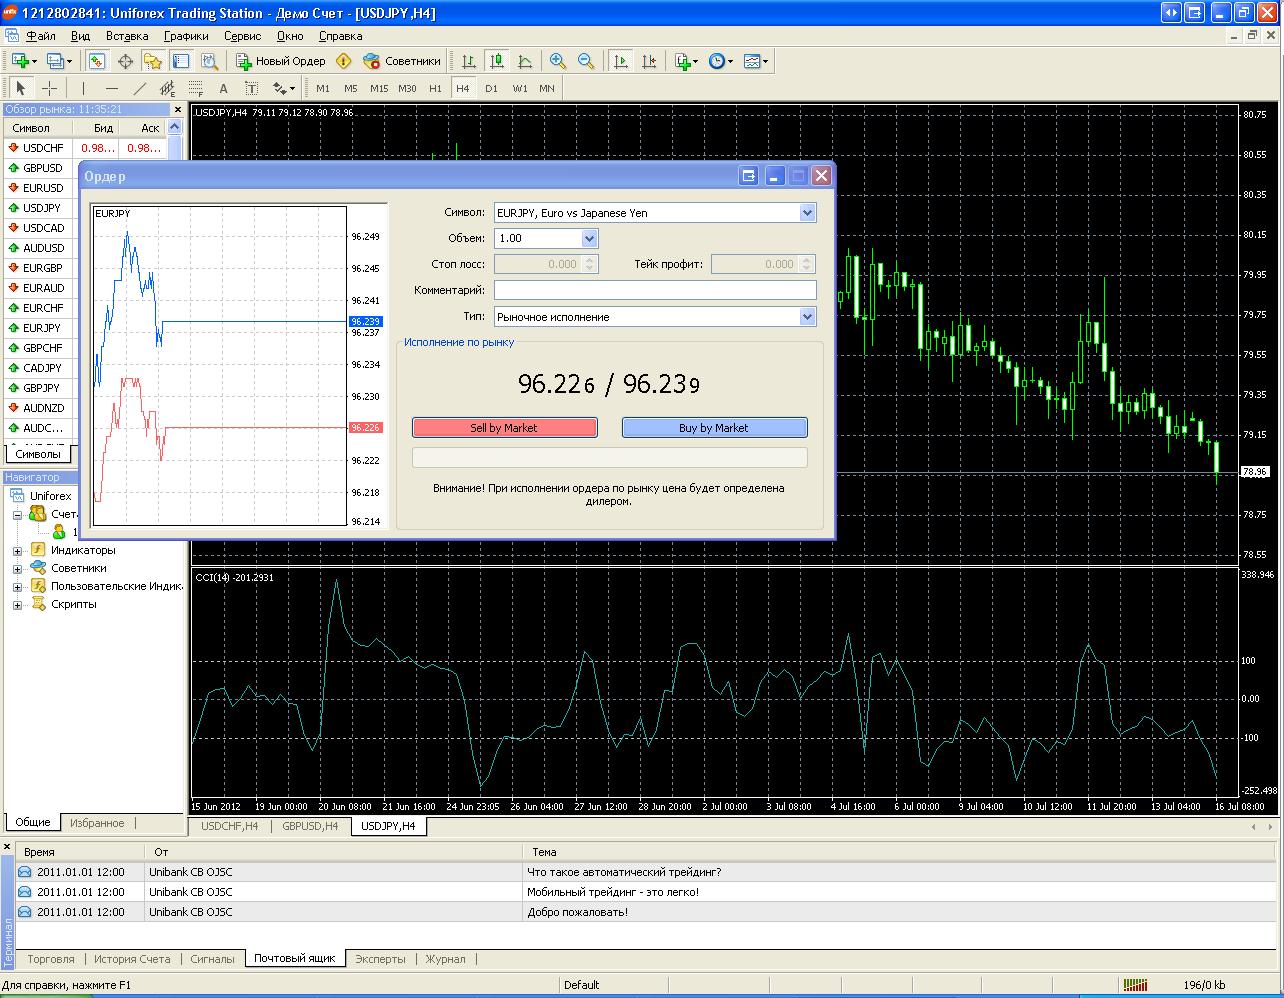Switch chart to line chart icon
The width and height of the screenshot is (1284, 998).
(x=525, y=61)
